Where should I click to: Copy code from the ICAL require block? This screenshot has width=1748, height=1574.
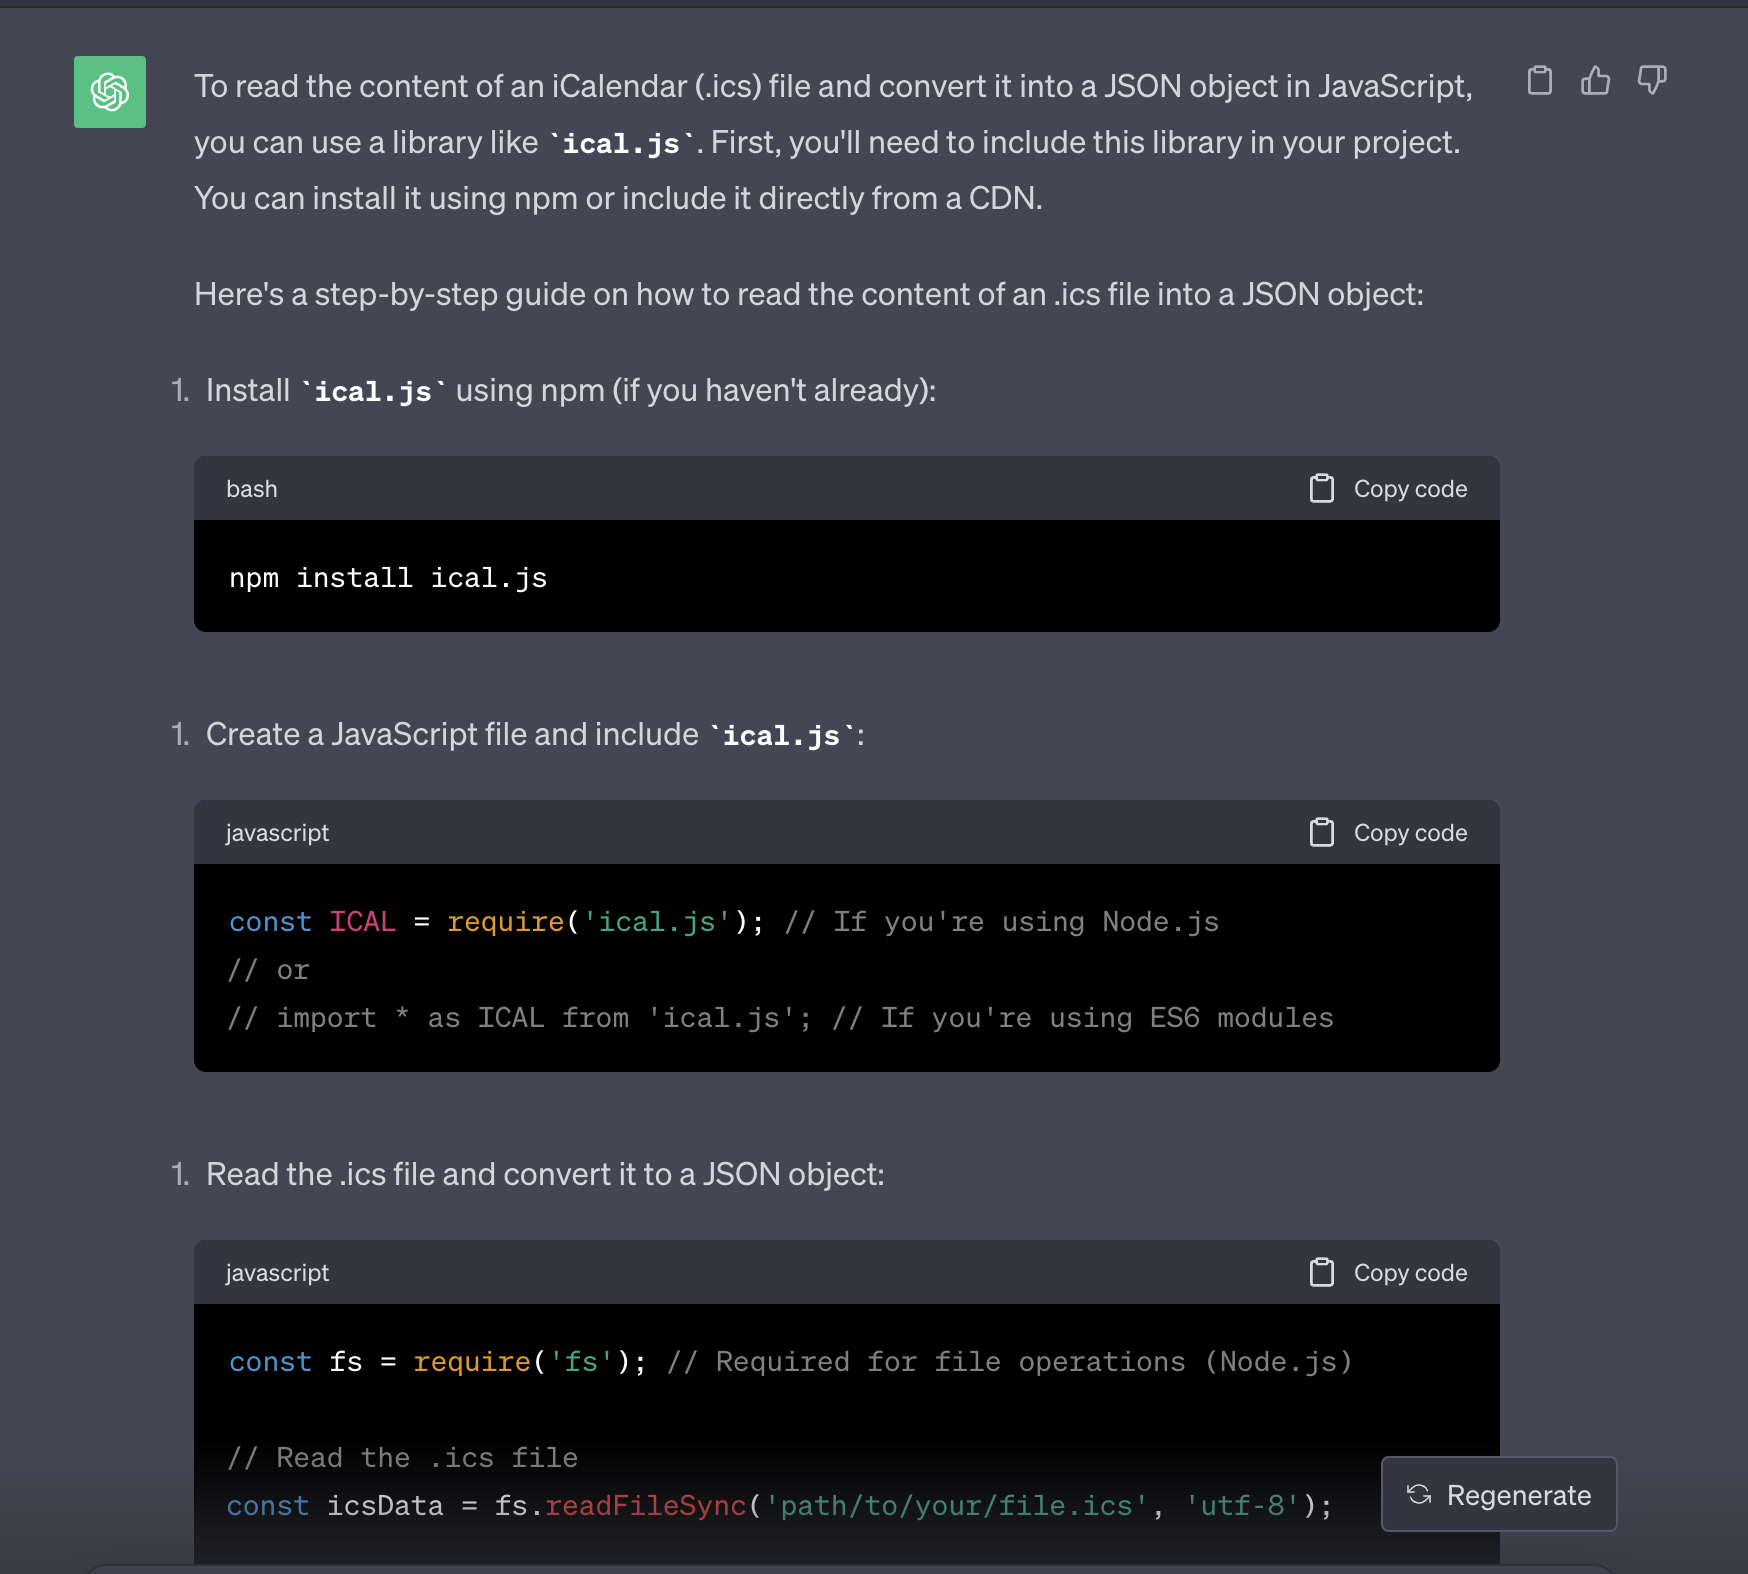coord(1388,833)
